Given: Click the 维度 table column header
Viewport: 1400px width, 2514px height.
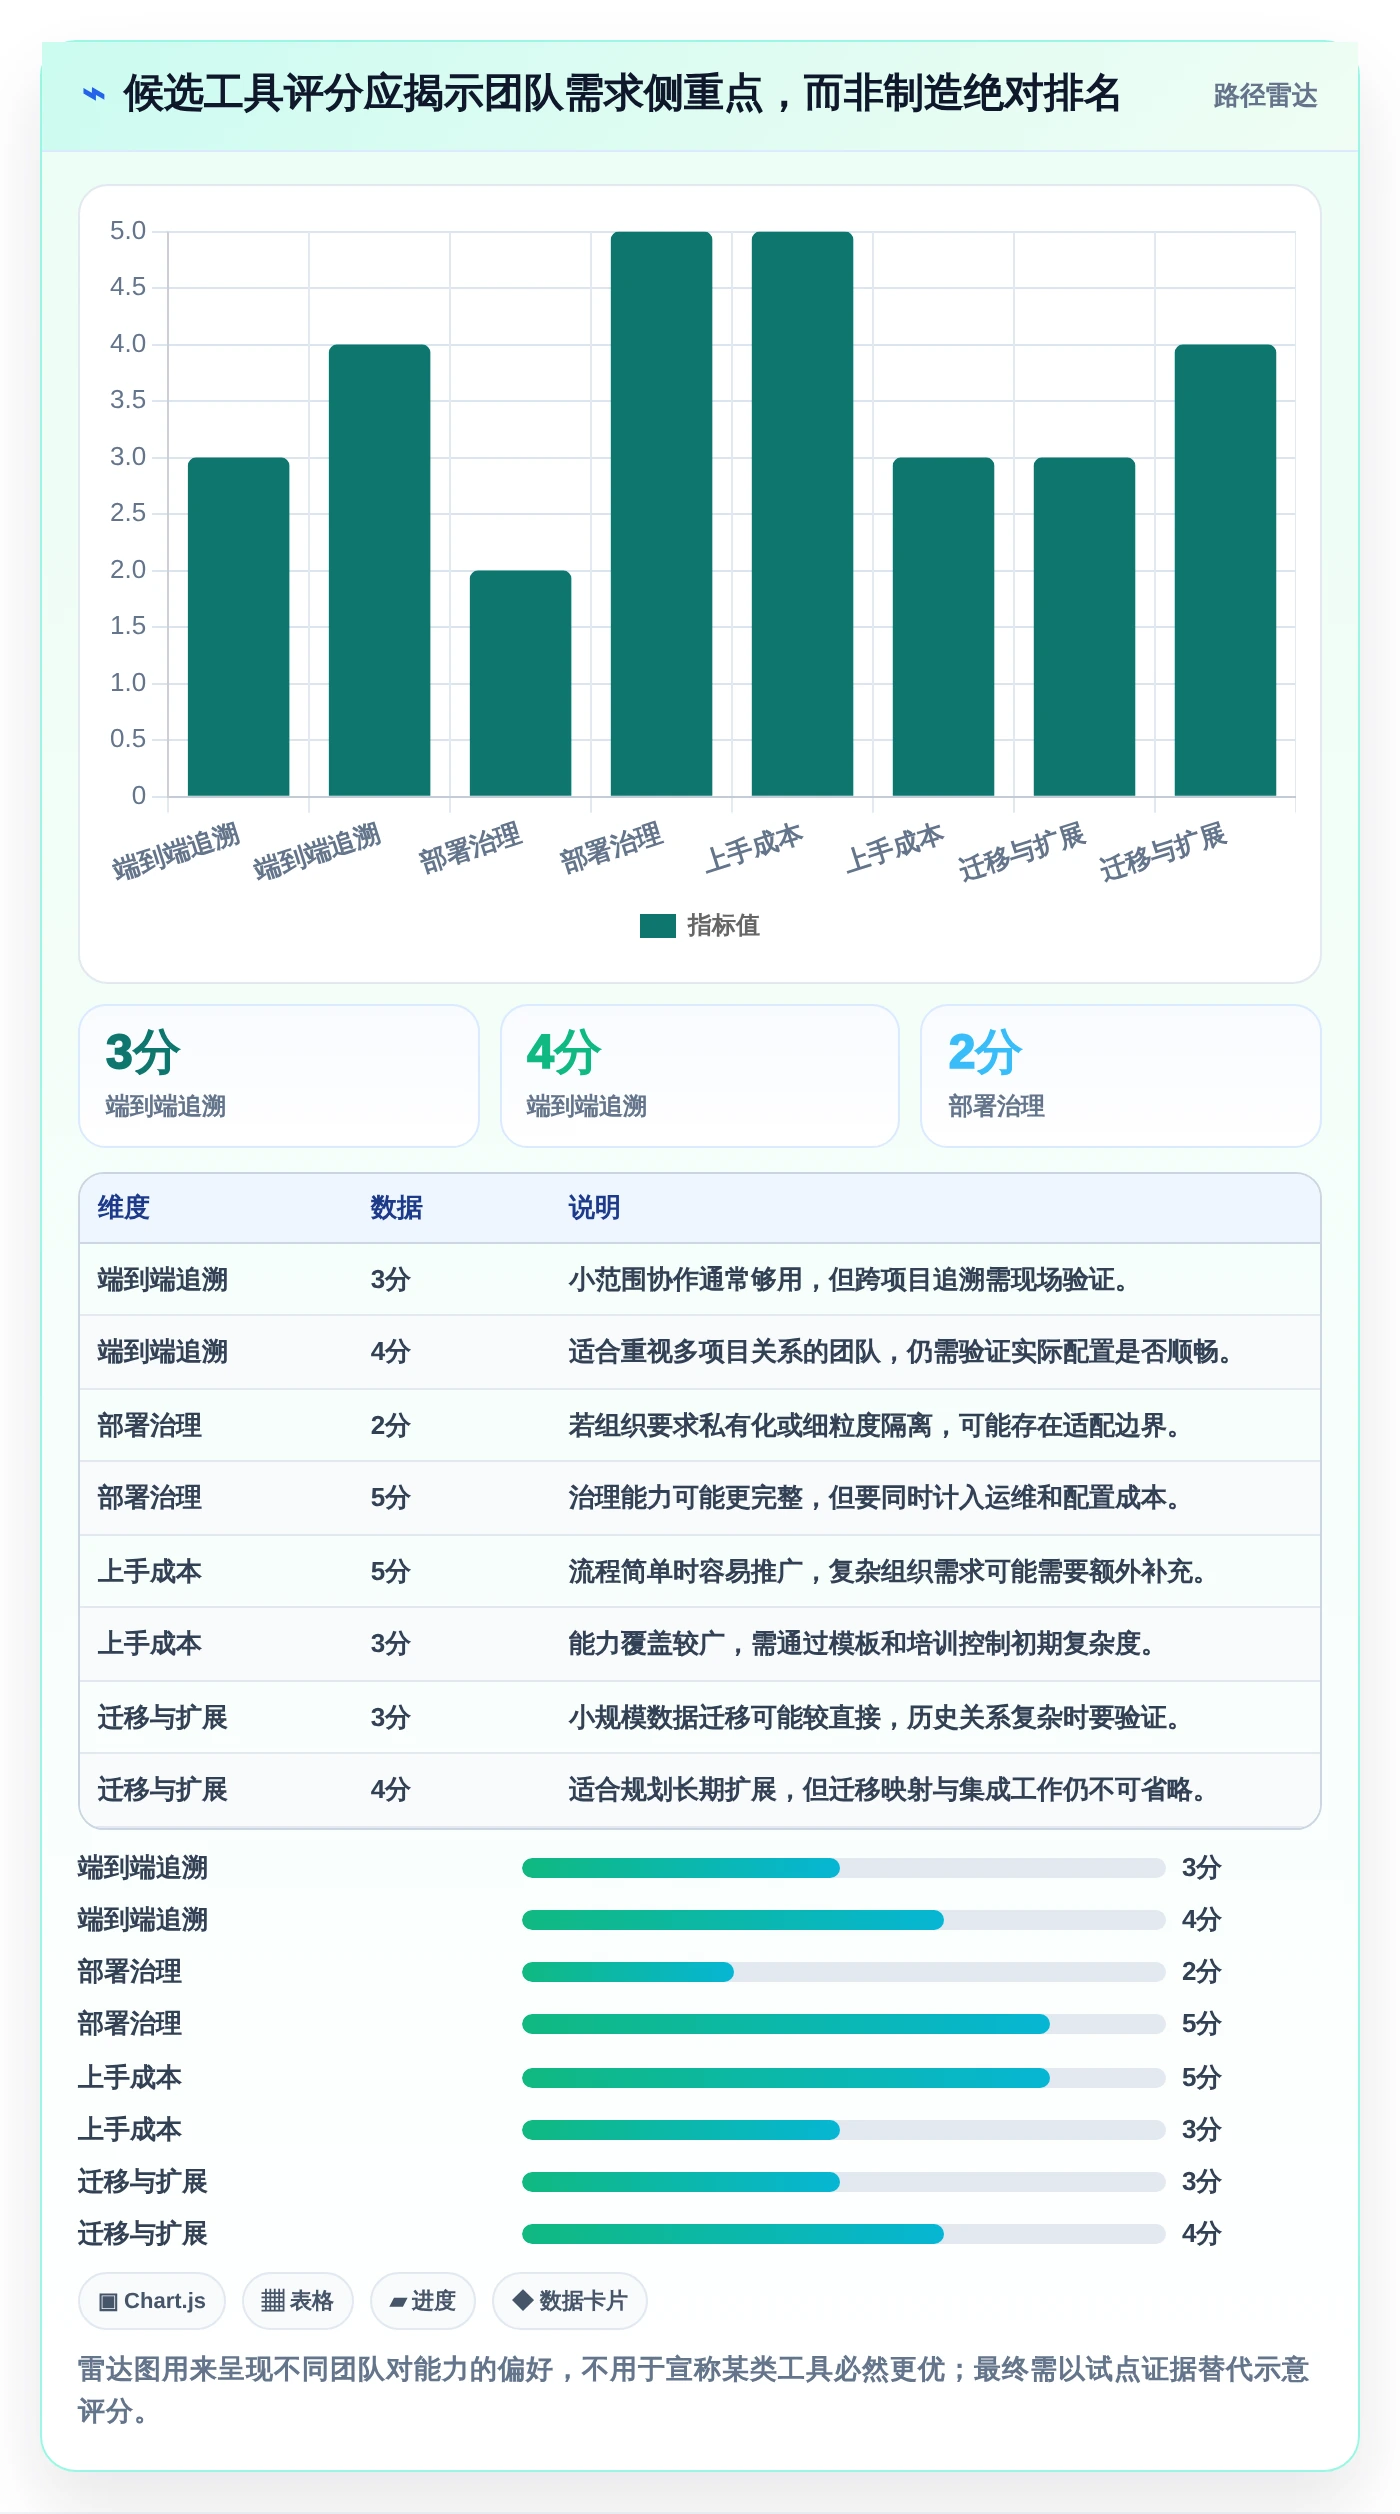Looking at the screenshot, I should 124,1208.
